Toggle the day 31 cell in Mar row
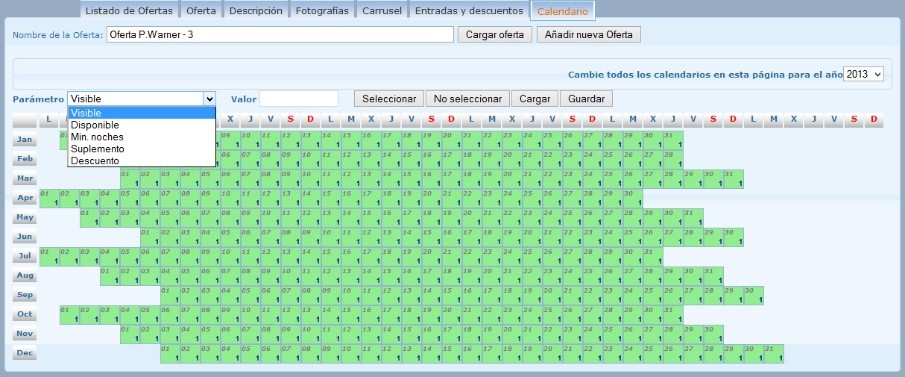Viewport: 905px width, 377px height. pos(734,179)
